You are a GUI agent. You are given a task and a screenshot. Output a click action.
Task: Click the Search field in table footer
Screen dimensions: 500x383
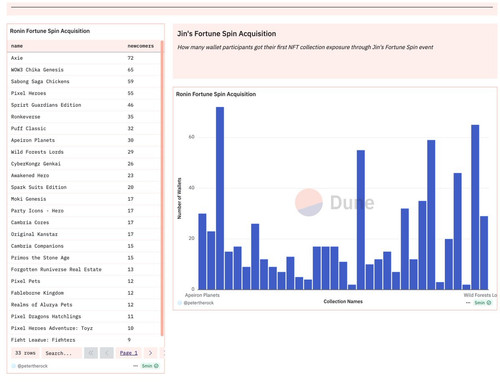(x=62, y=353)
